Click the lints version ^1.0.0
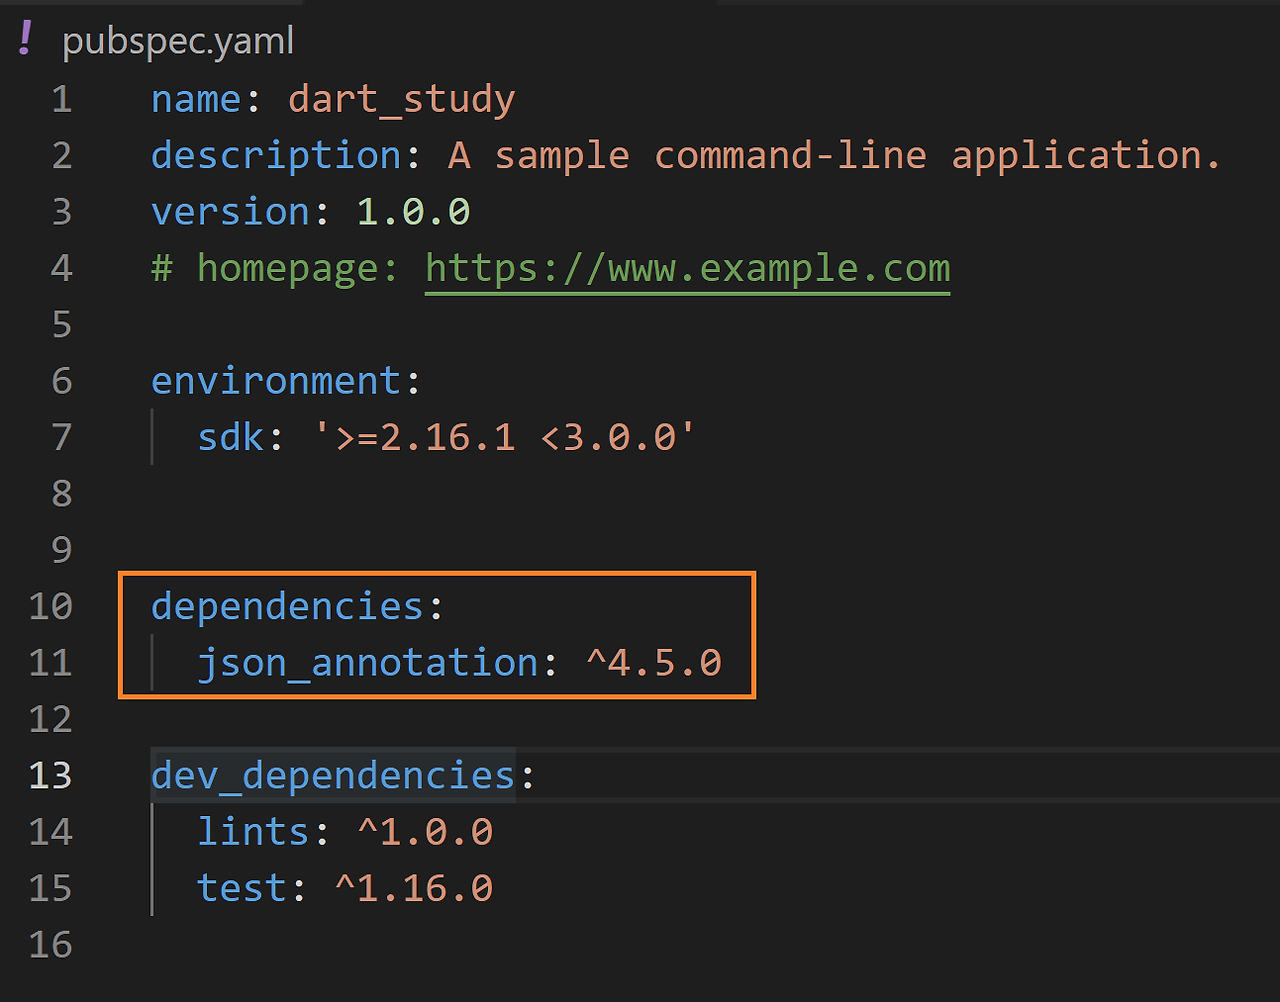 point(424,831)
